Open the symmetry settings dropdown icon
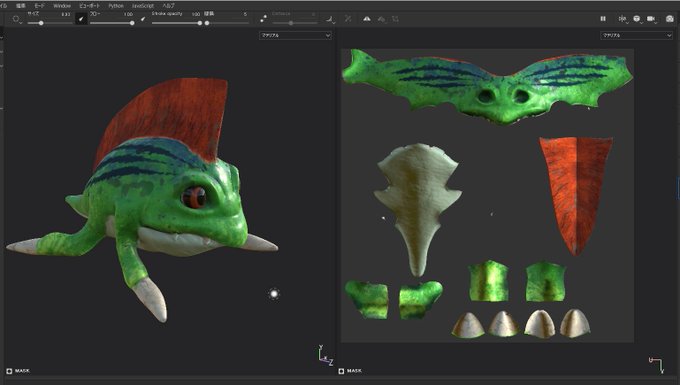The image size is (680, 385). click(x=623, y=19)
